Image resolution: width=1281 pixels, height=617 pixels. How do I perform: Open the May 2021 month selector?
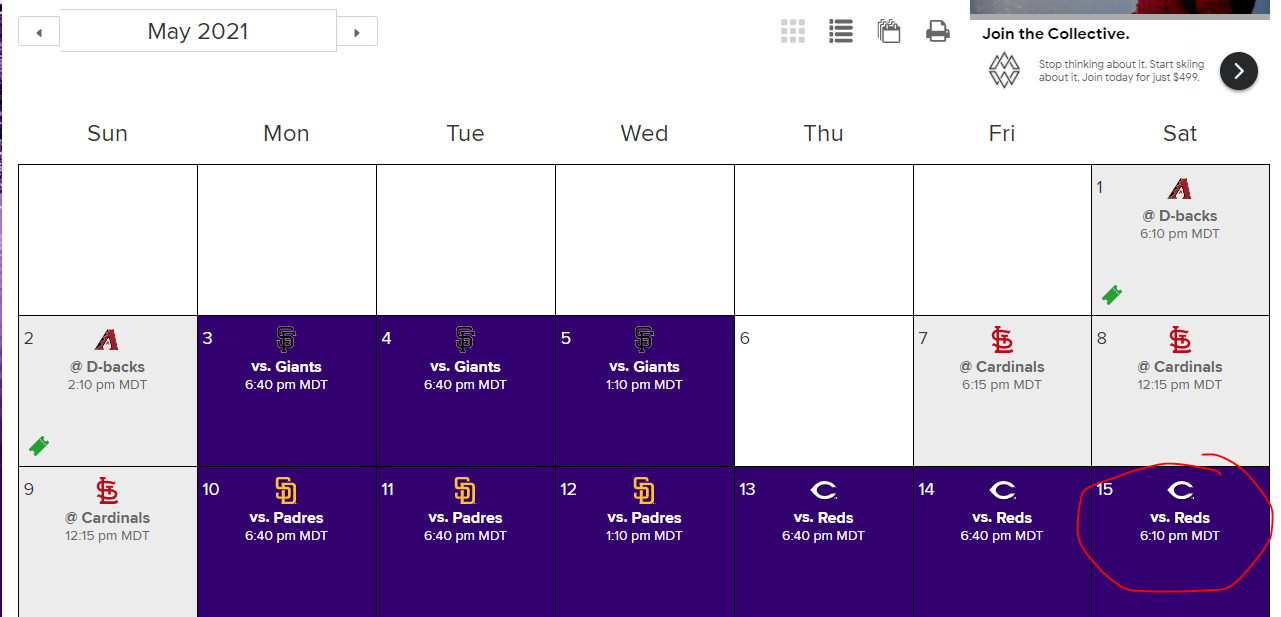pos(198,31)
